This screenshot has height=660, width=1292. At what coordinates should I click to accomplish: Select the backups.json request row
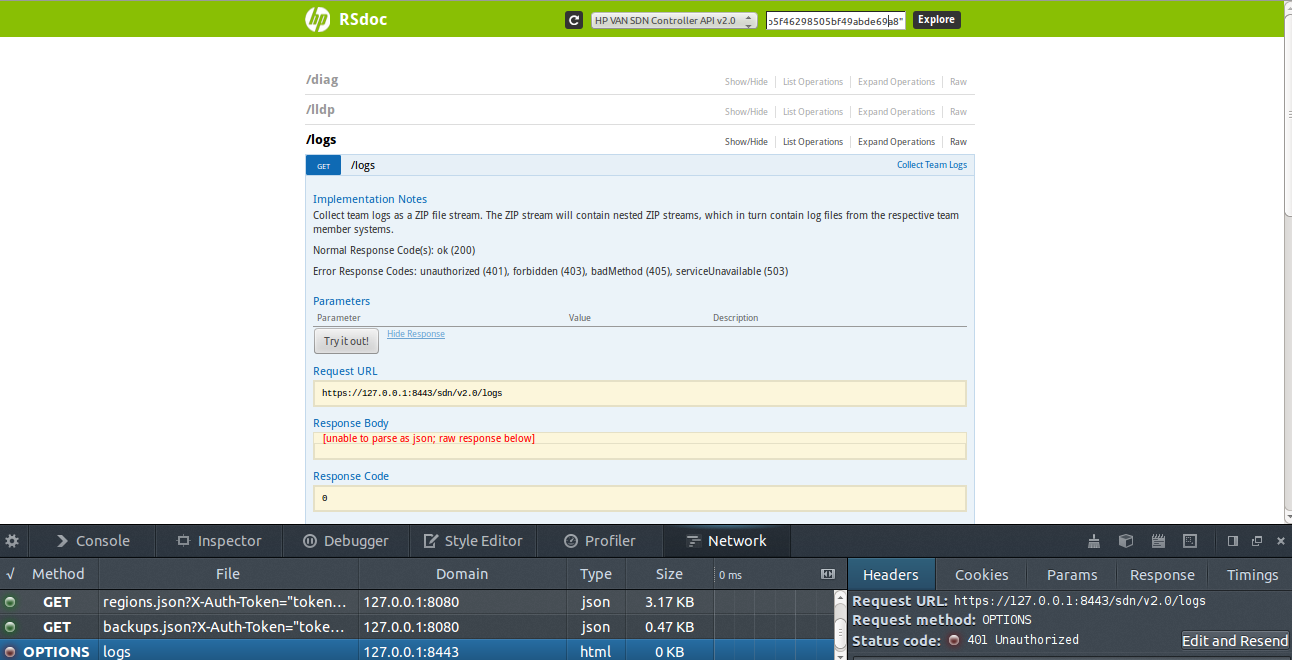[417, 627]
